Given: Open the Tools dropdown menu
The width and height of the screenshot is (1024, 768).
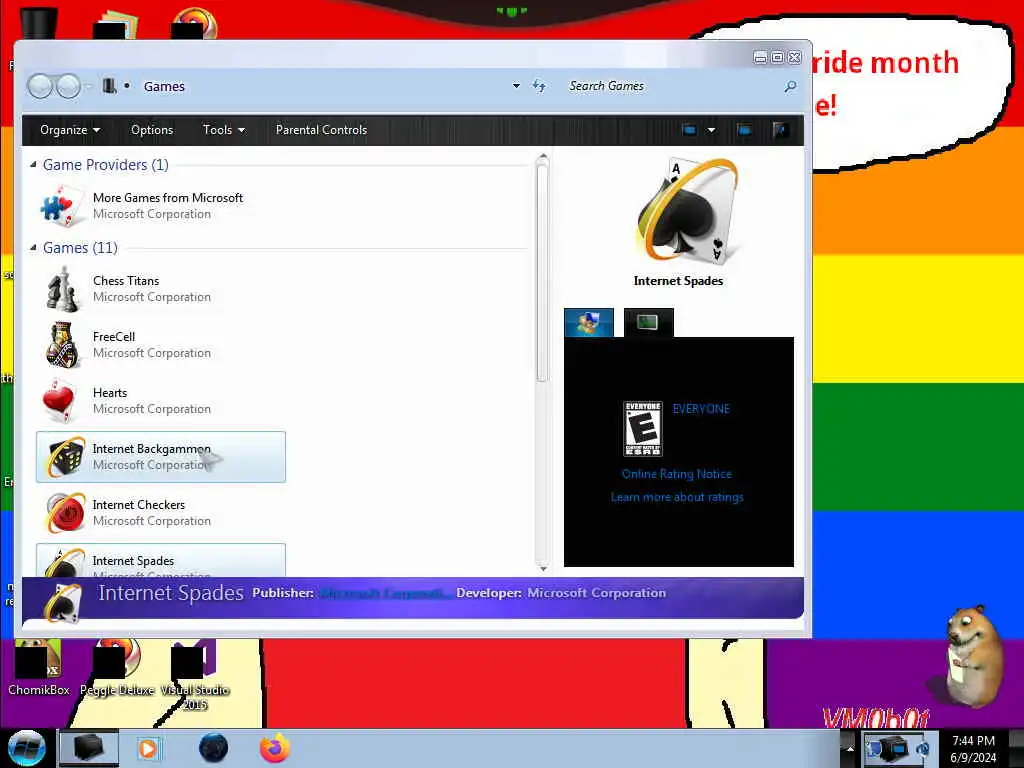Looking at the screenshot, I should [224, 130].
